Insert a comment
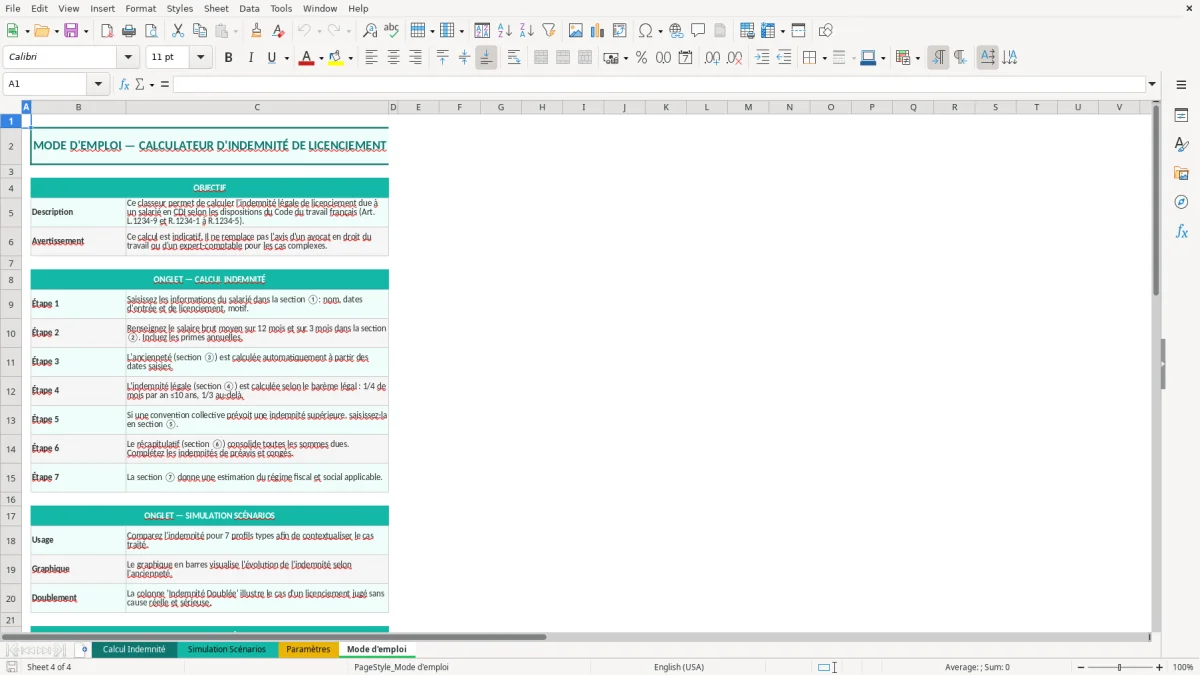Image resolution: width=1200 pixels, height=675 pixels. [698, 31]
